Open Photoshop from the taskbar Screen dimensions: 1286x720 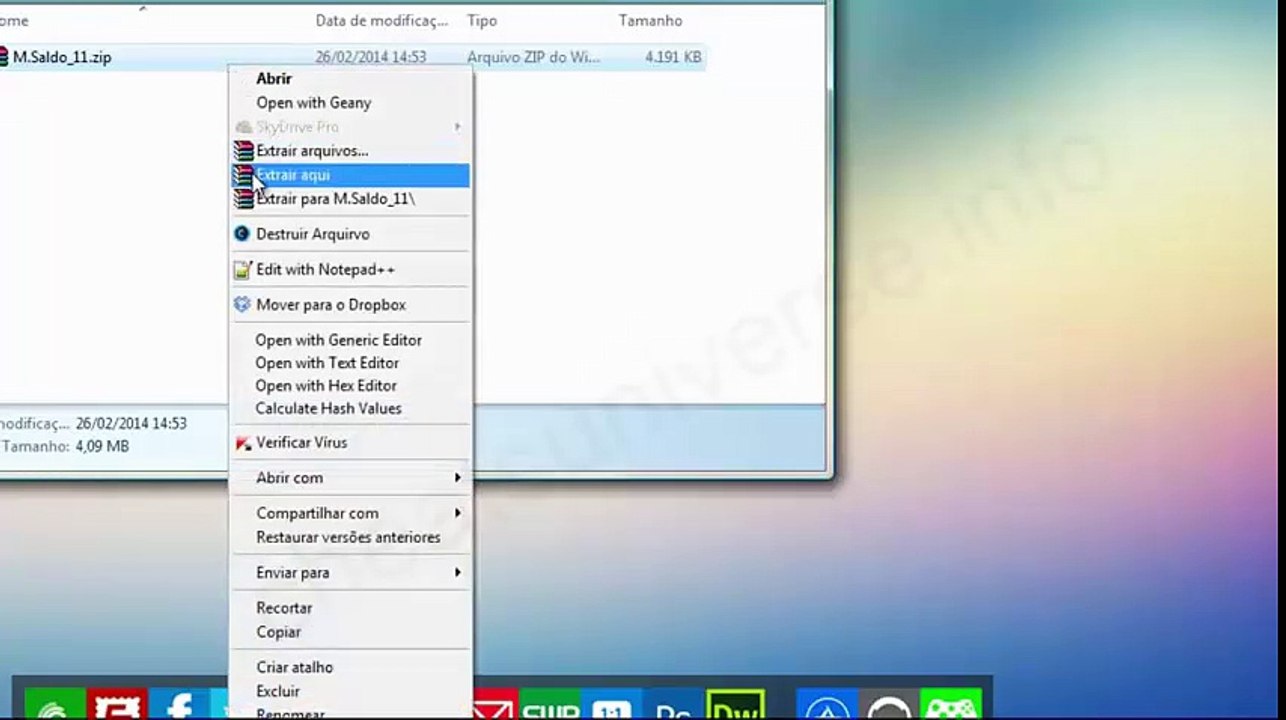click(x=673, y=704)
